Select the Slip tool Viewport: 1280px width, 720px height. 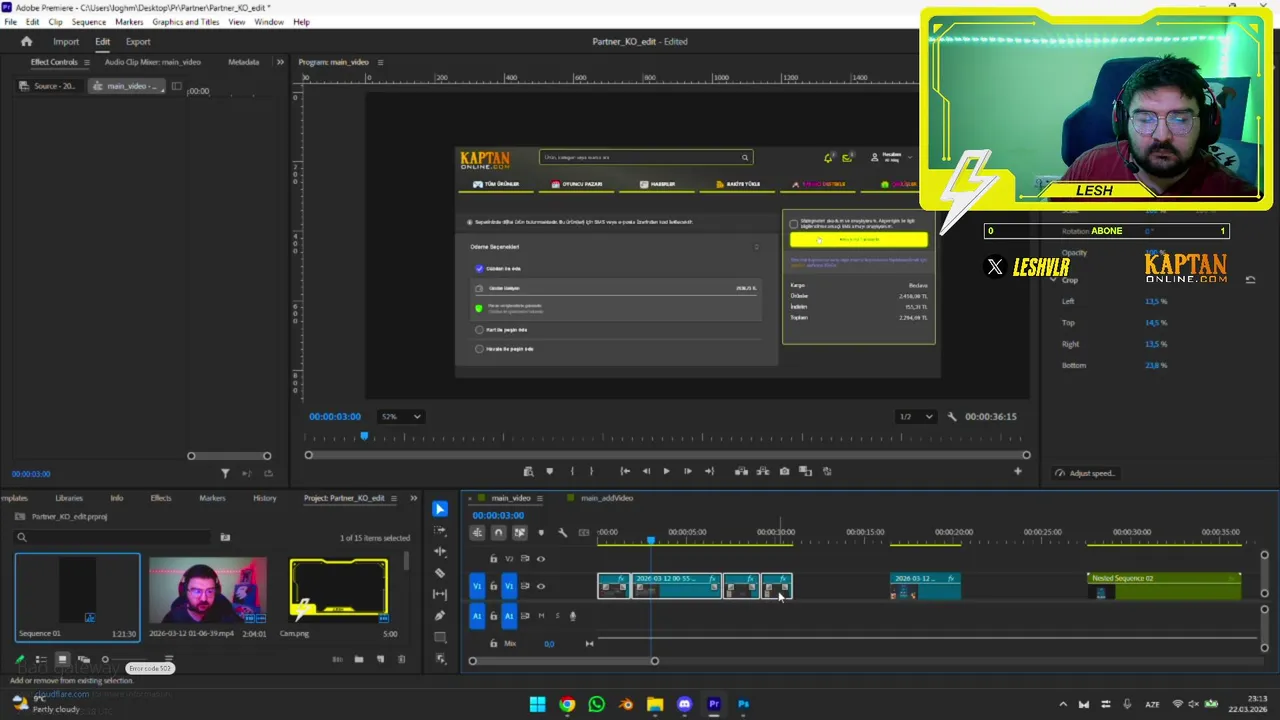pyautogui.click(x=440, y=594)
